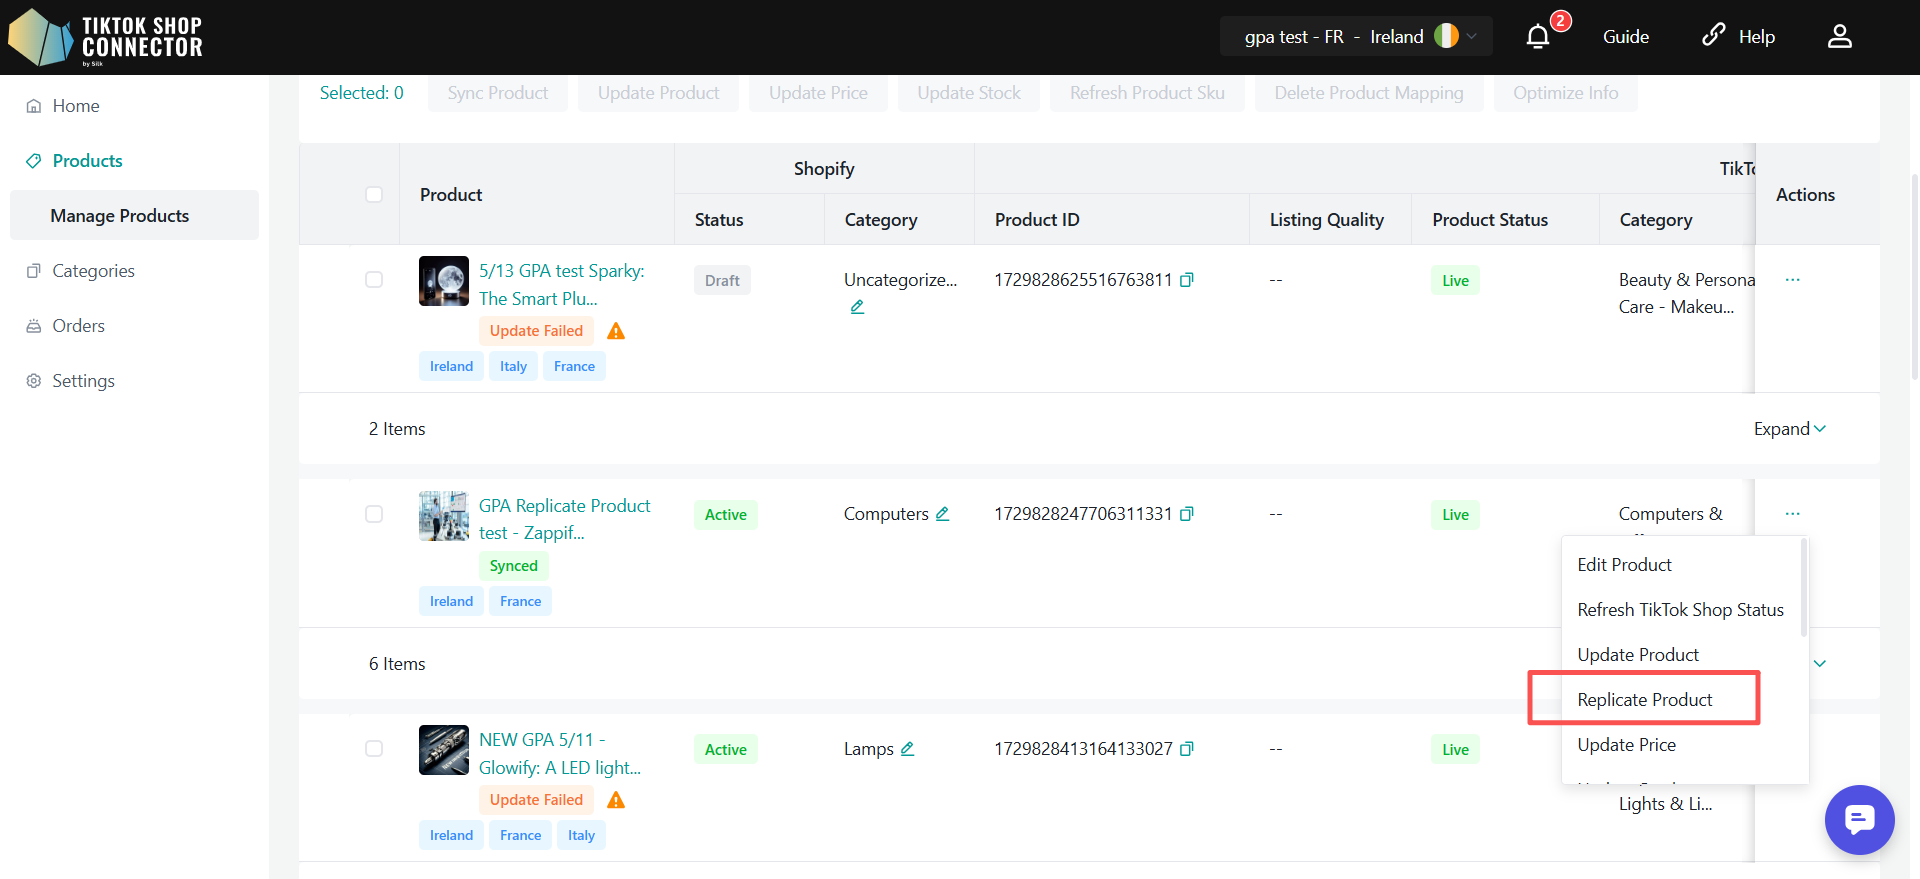
Task: Click warning icon on 5/13 GPA test Sparky
Action: (x=616, y=331)
